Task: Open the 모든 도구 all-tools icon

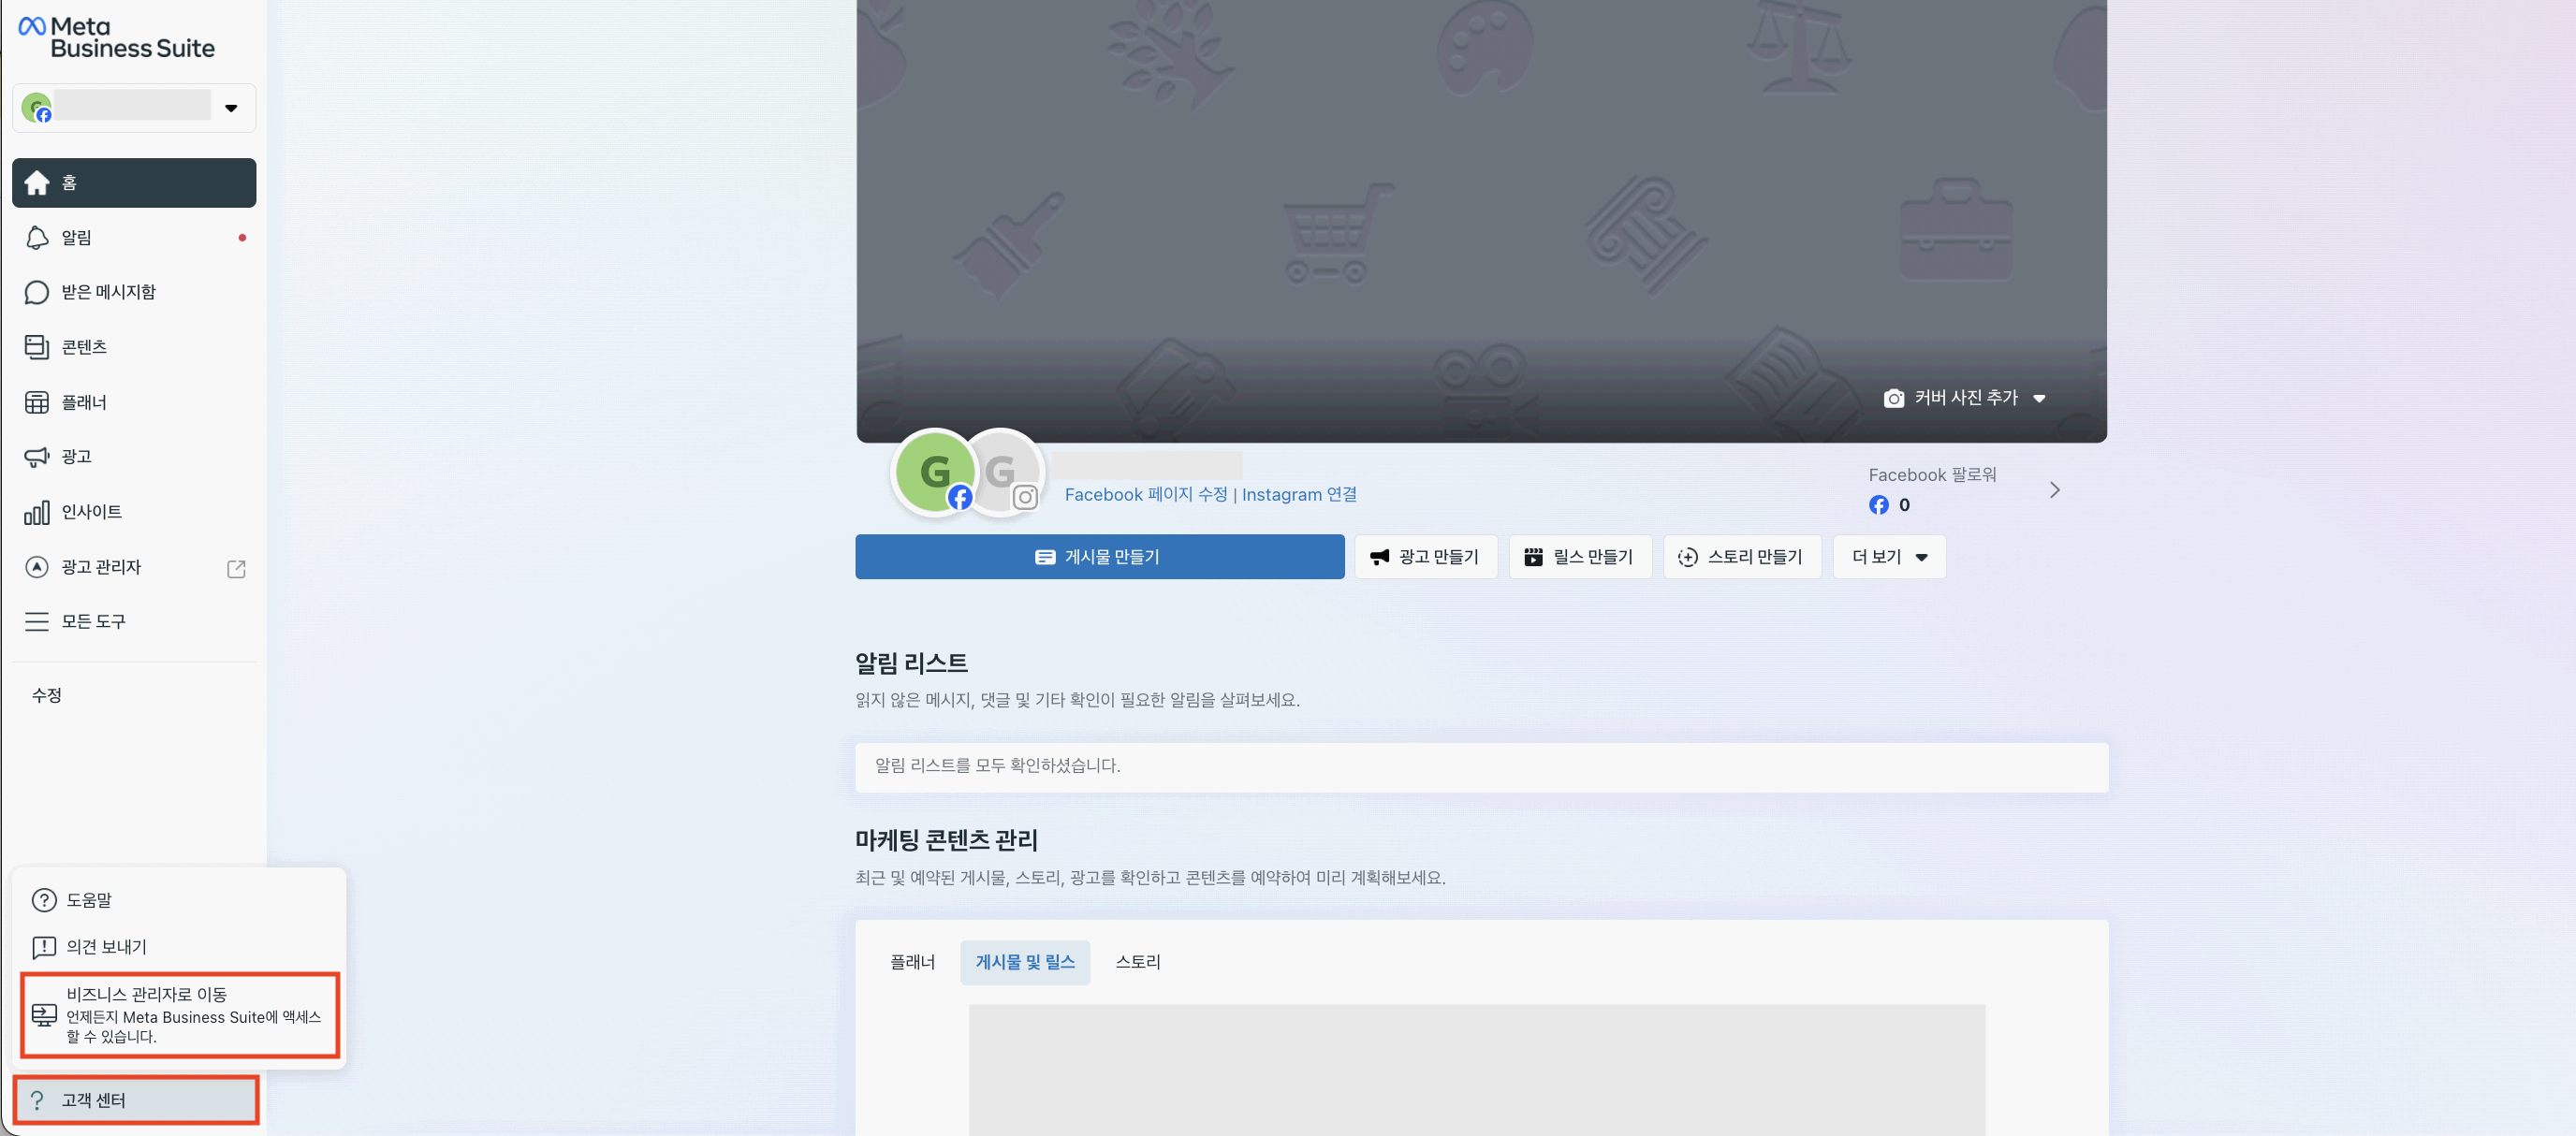Action: pyautogui.click(x=37, y=621)
